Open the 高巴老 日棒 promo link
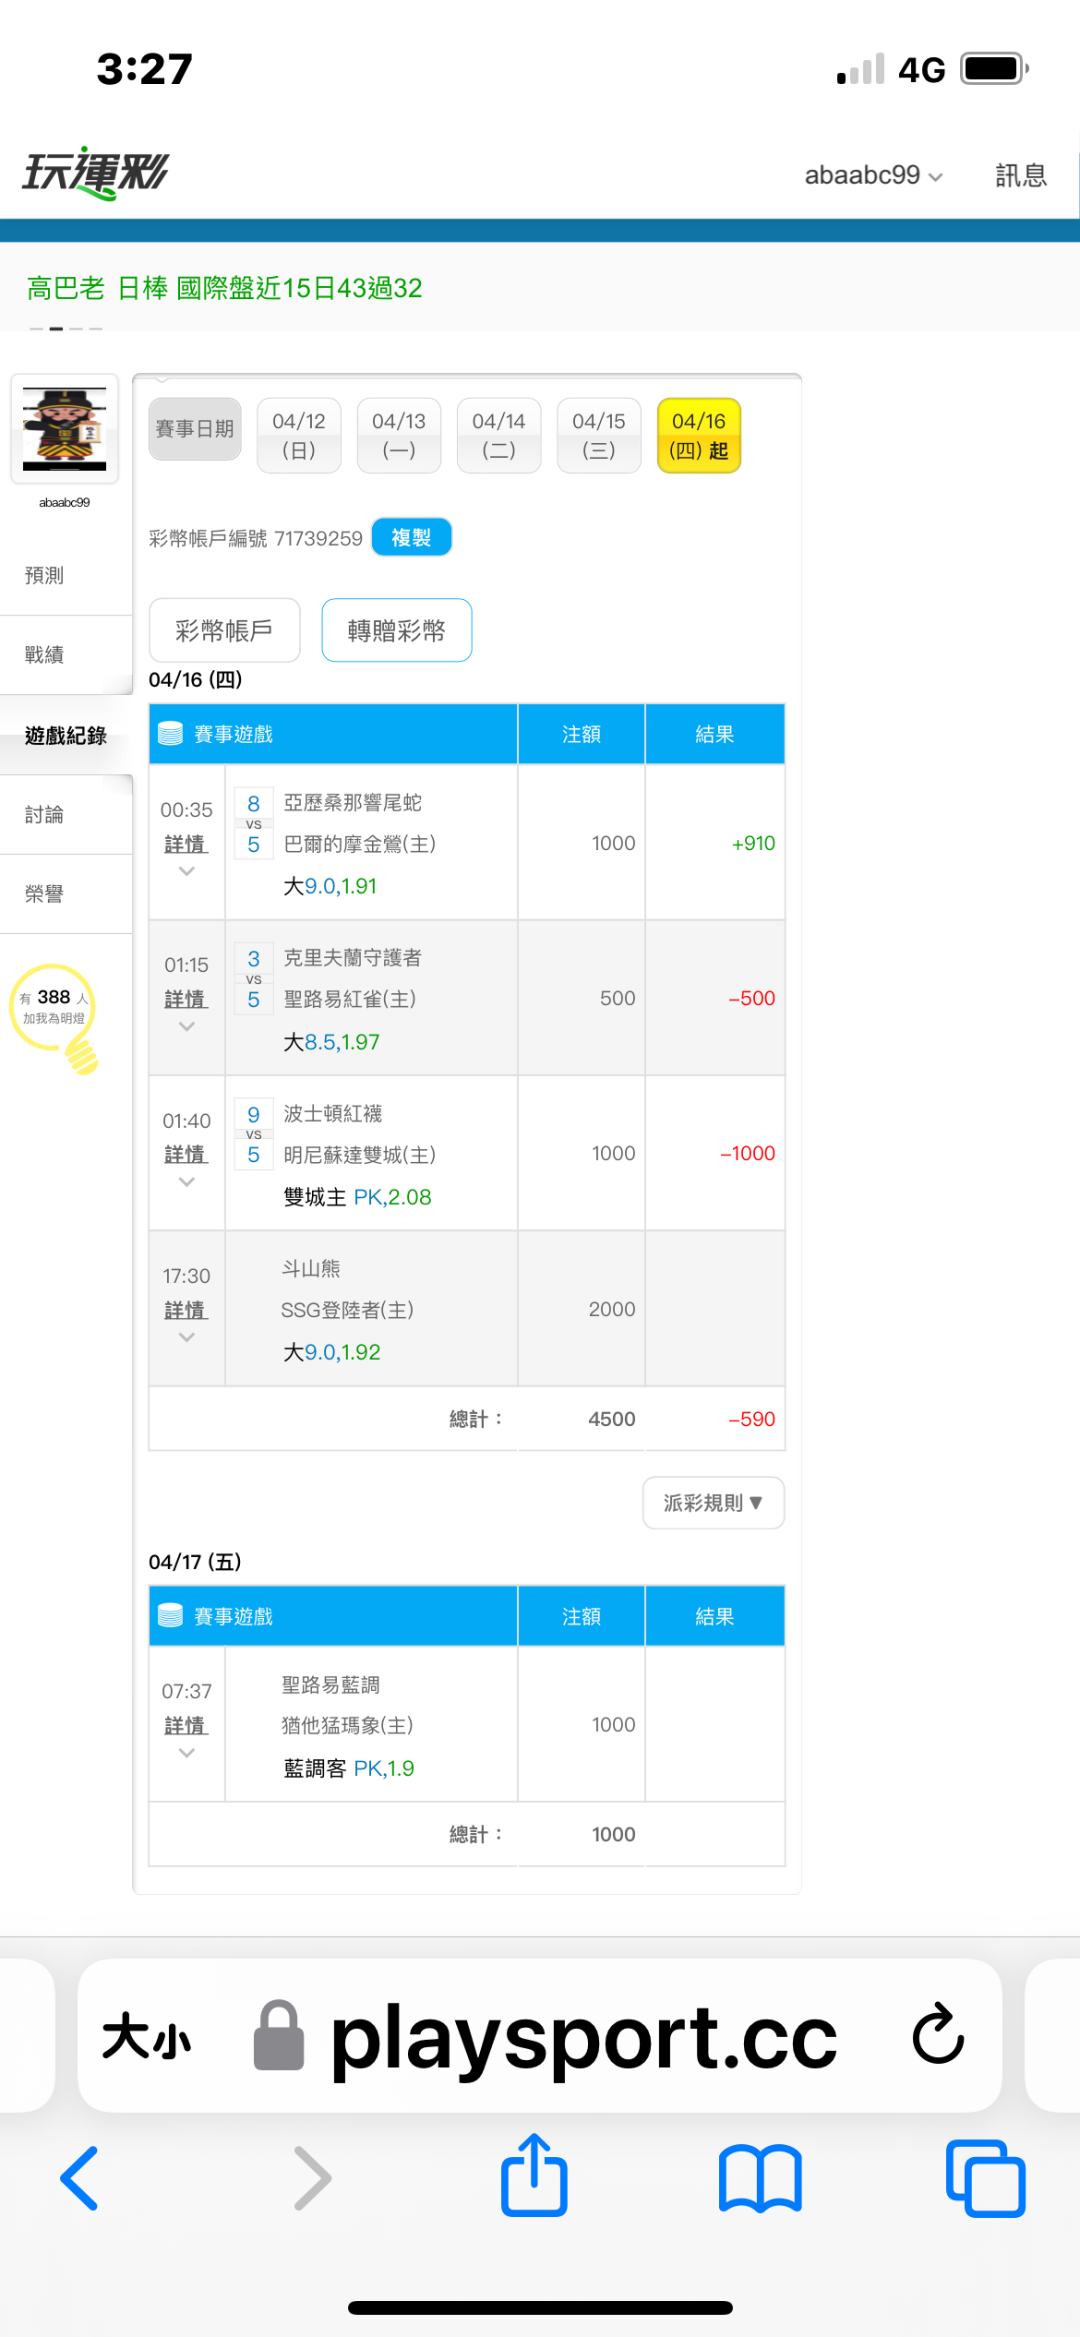 coord(224,289)
